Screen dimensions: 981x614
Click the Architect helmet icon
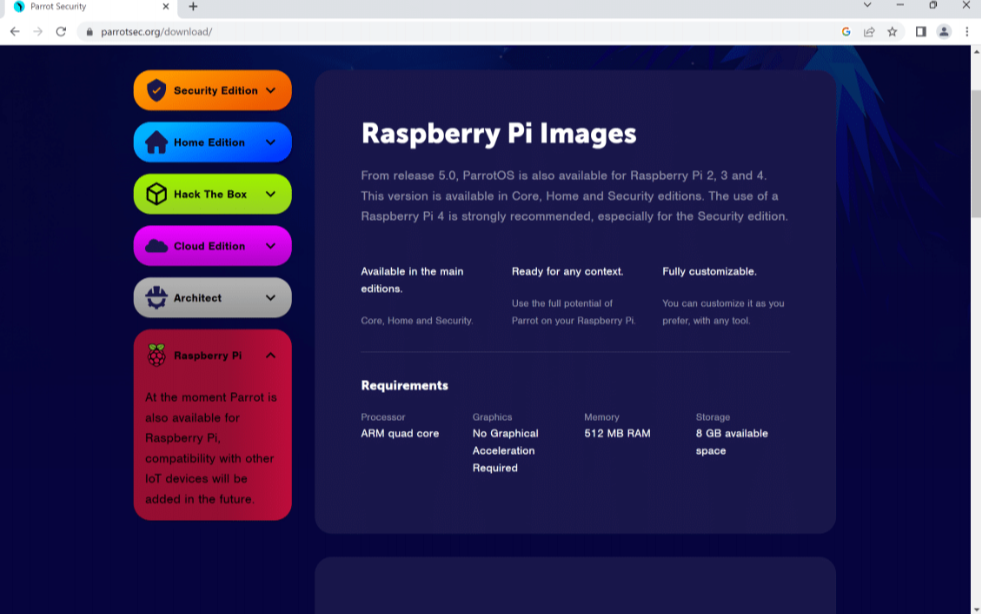[156, 298]
